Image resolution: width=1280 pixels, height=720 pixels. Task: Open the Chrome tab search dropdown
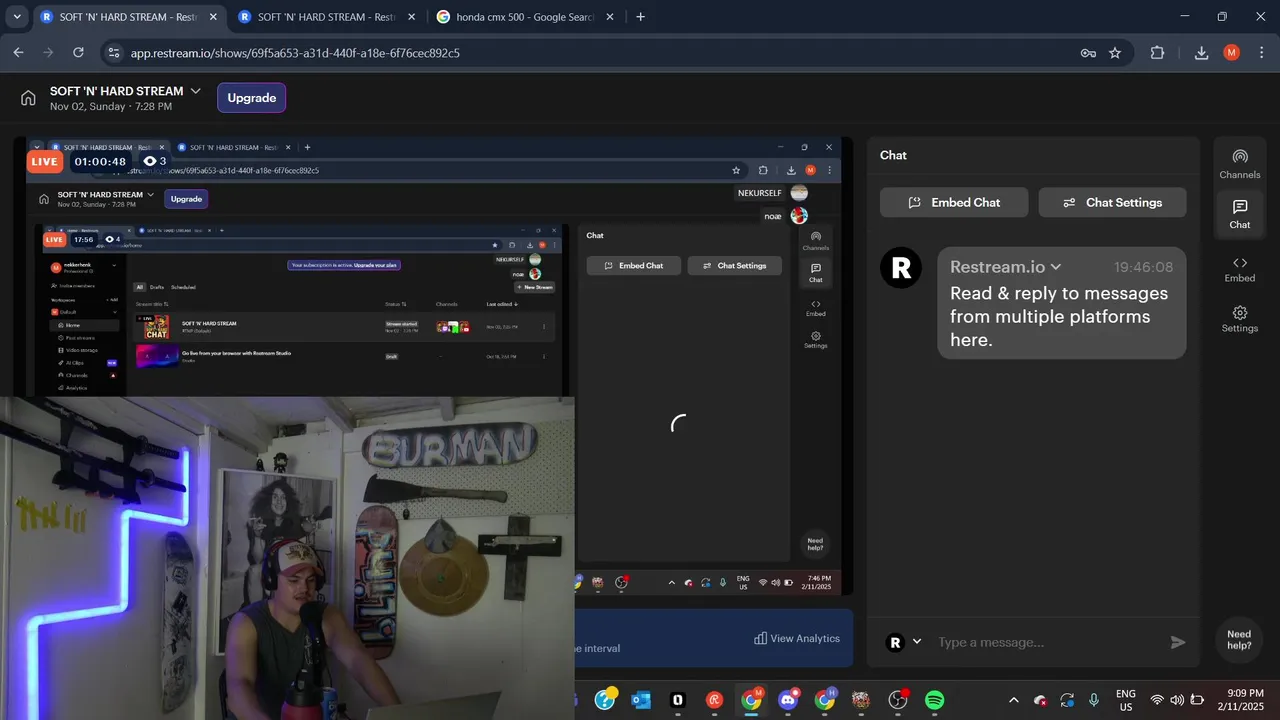click(x=16, y=17)
